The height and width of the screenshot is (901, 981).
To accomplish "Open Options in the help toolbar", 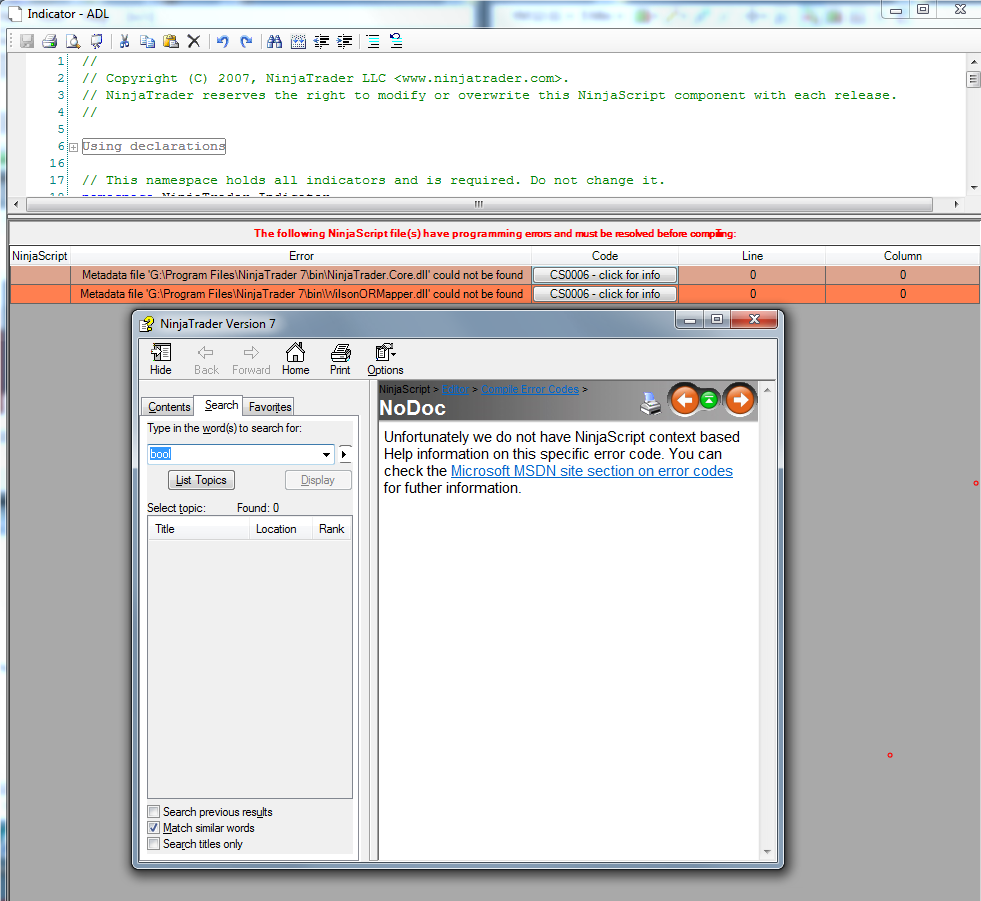I will (385, 359).
